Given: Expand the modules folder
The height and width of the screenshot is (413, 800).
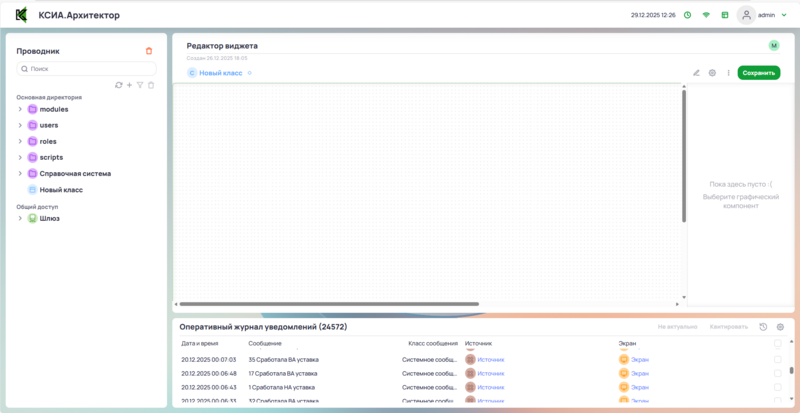Looking at the screenshot, I should (20, 109).
